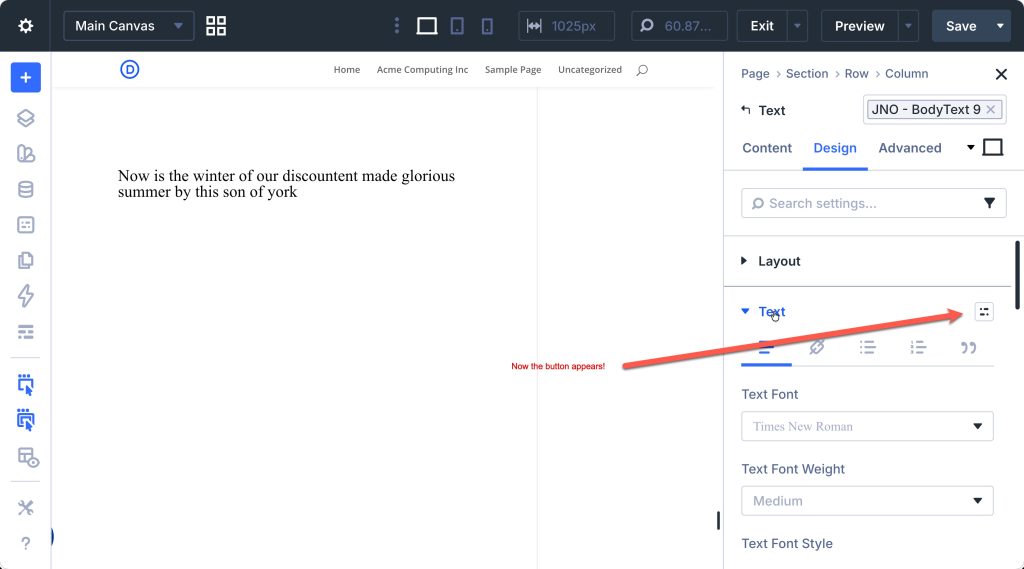Switch to the Content tab
1024x569 pixels.
(767, 148)
